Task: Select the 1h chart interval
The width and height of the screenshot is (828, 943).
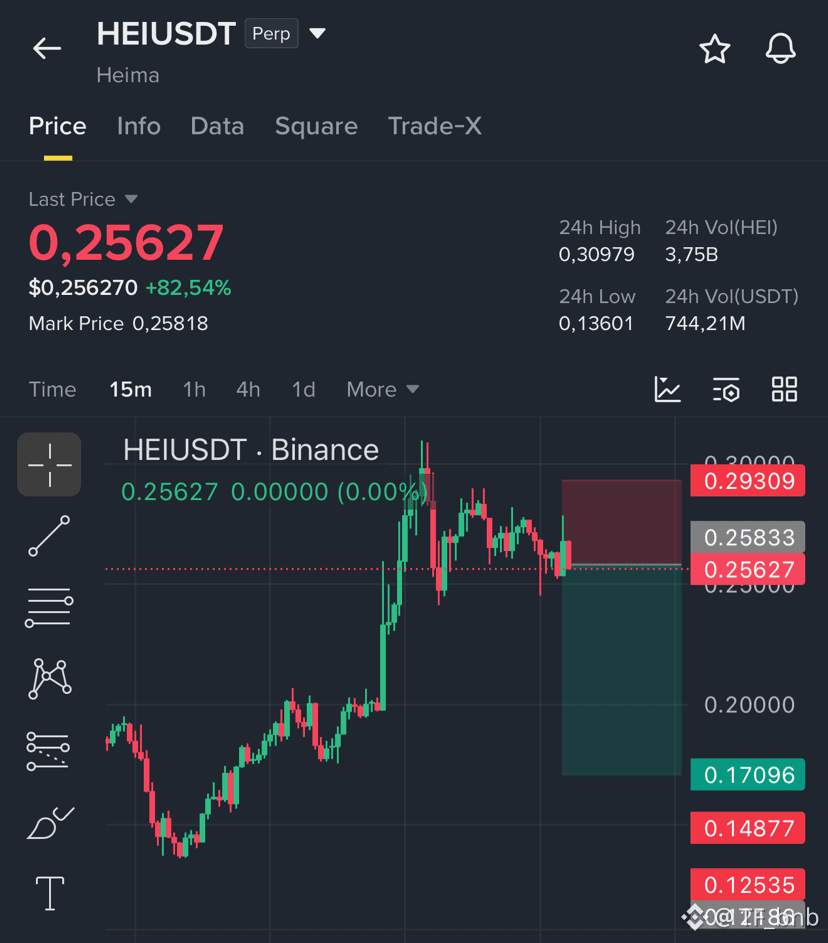Action: pyautogui.click(x=194, y=390)
